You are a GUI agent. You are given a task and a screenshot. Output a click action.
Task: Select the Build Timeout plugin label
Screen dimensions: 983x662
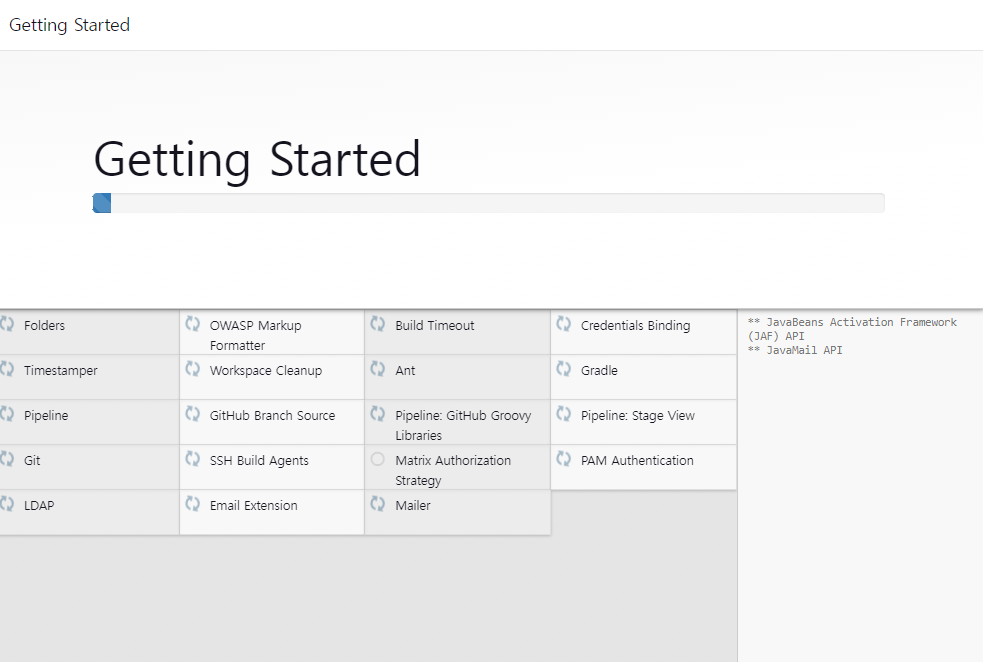click(x=434, y=325)
